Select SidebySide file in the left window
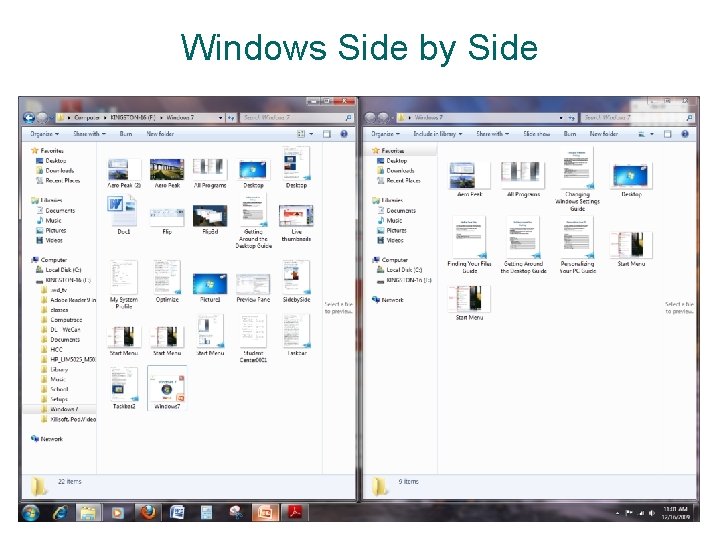Image resolution: width=720 pixels, height=540 pixels. (x=296, y=281)
